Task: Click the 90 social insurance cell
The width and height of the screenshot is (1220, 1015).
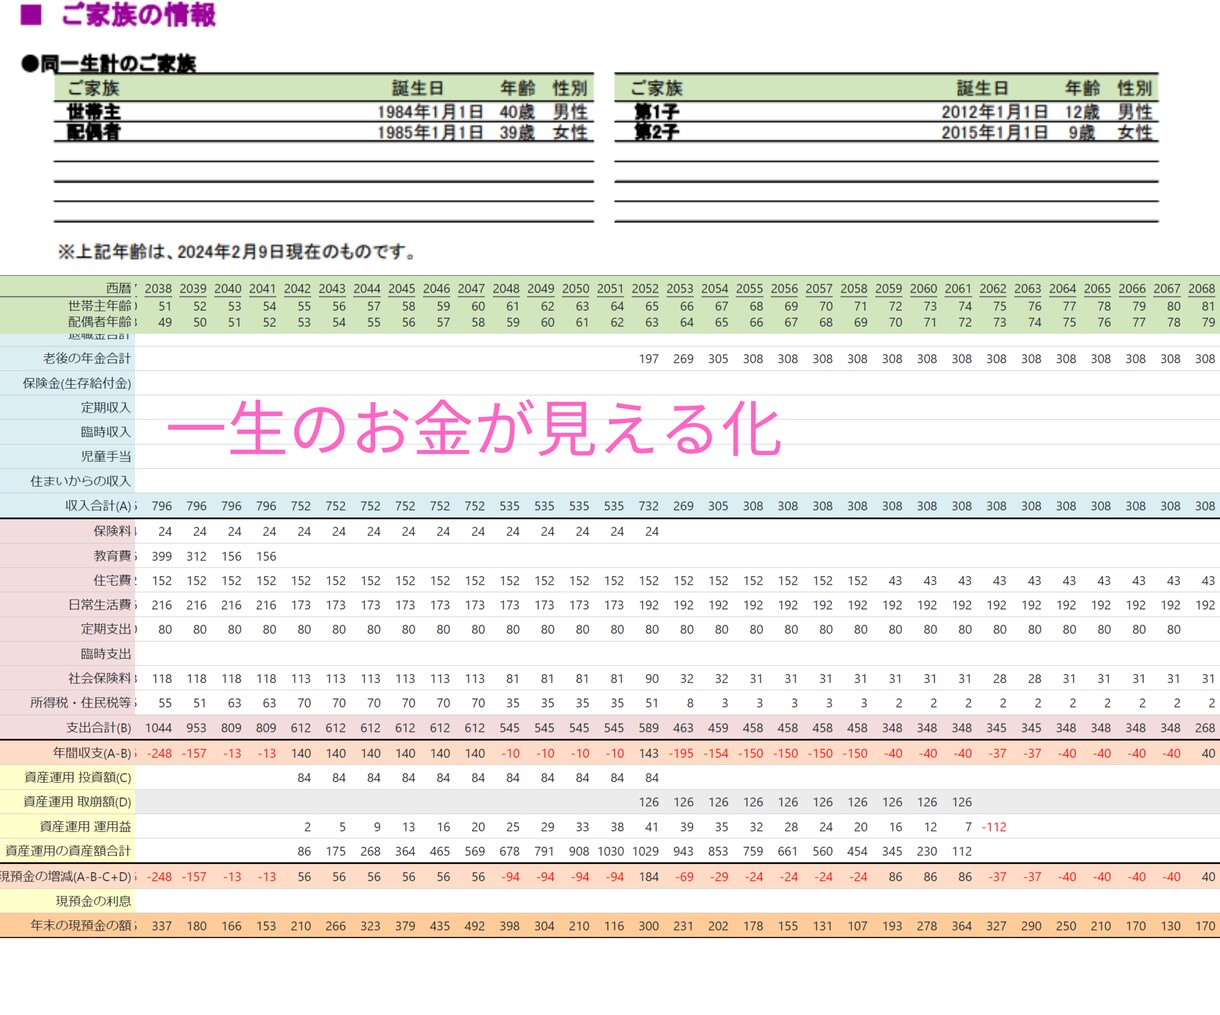Action: point(652,679)
